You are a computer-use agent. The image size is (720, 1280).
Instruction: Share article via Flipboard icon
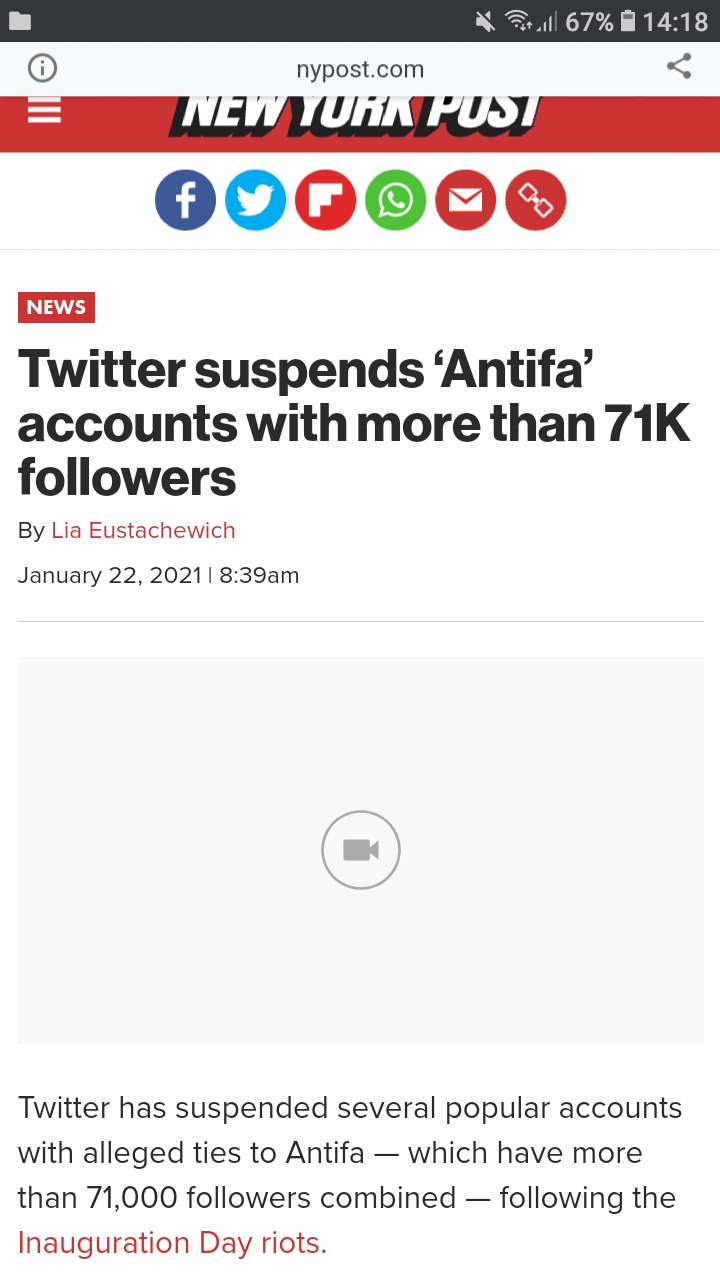(x=326, y=201)
